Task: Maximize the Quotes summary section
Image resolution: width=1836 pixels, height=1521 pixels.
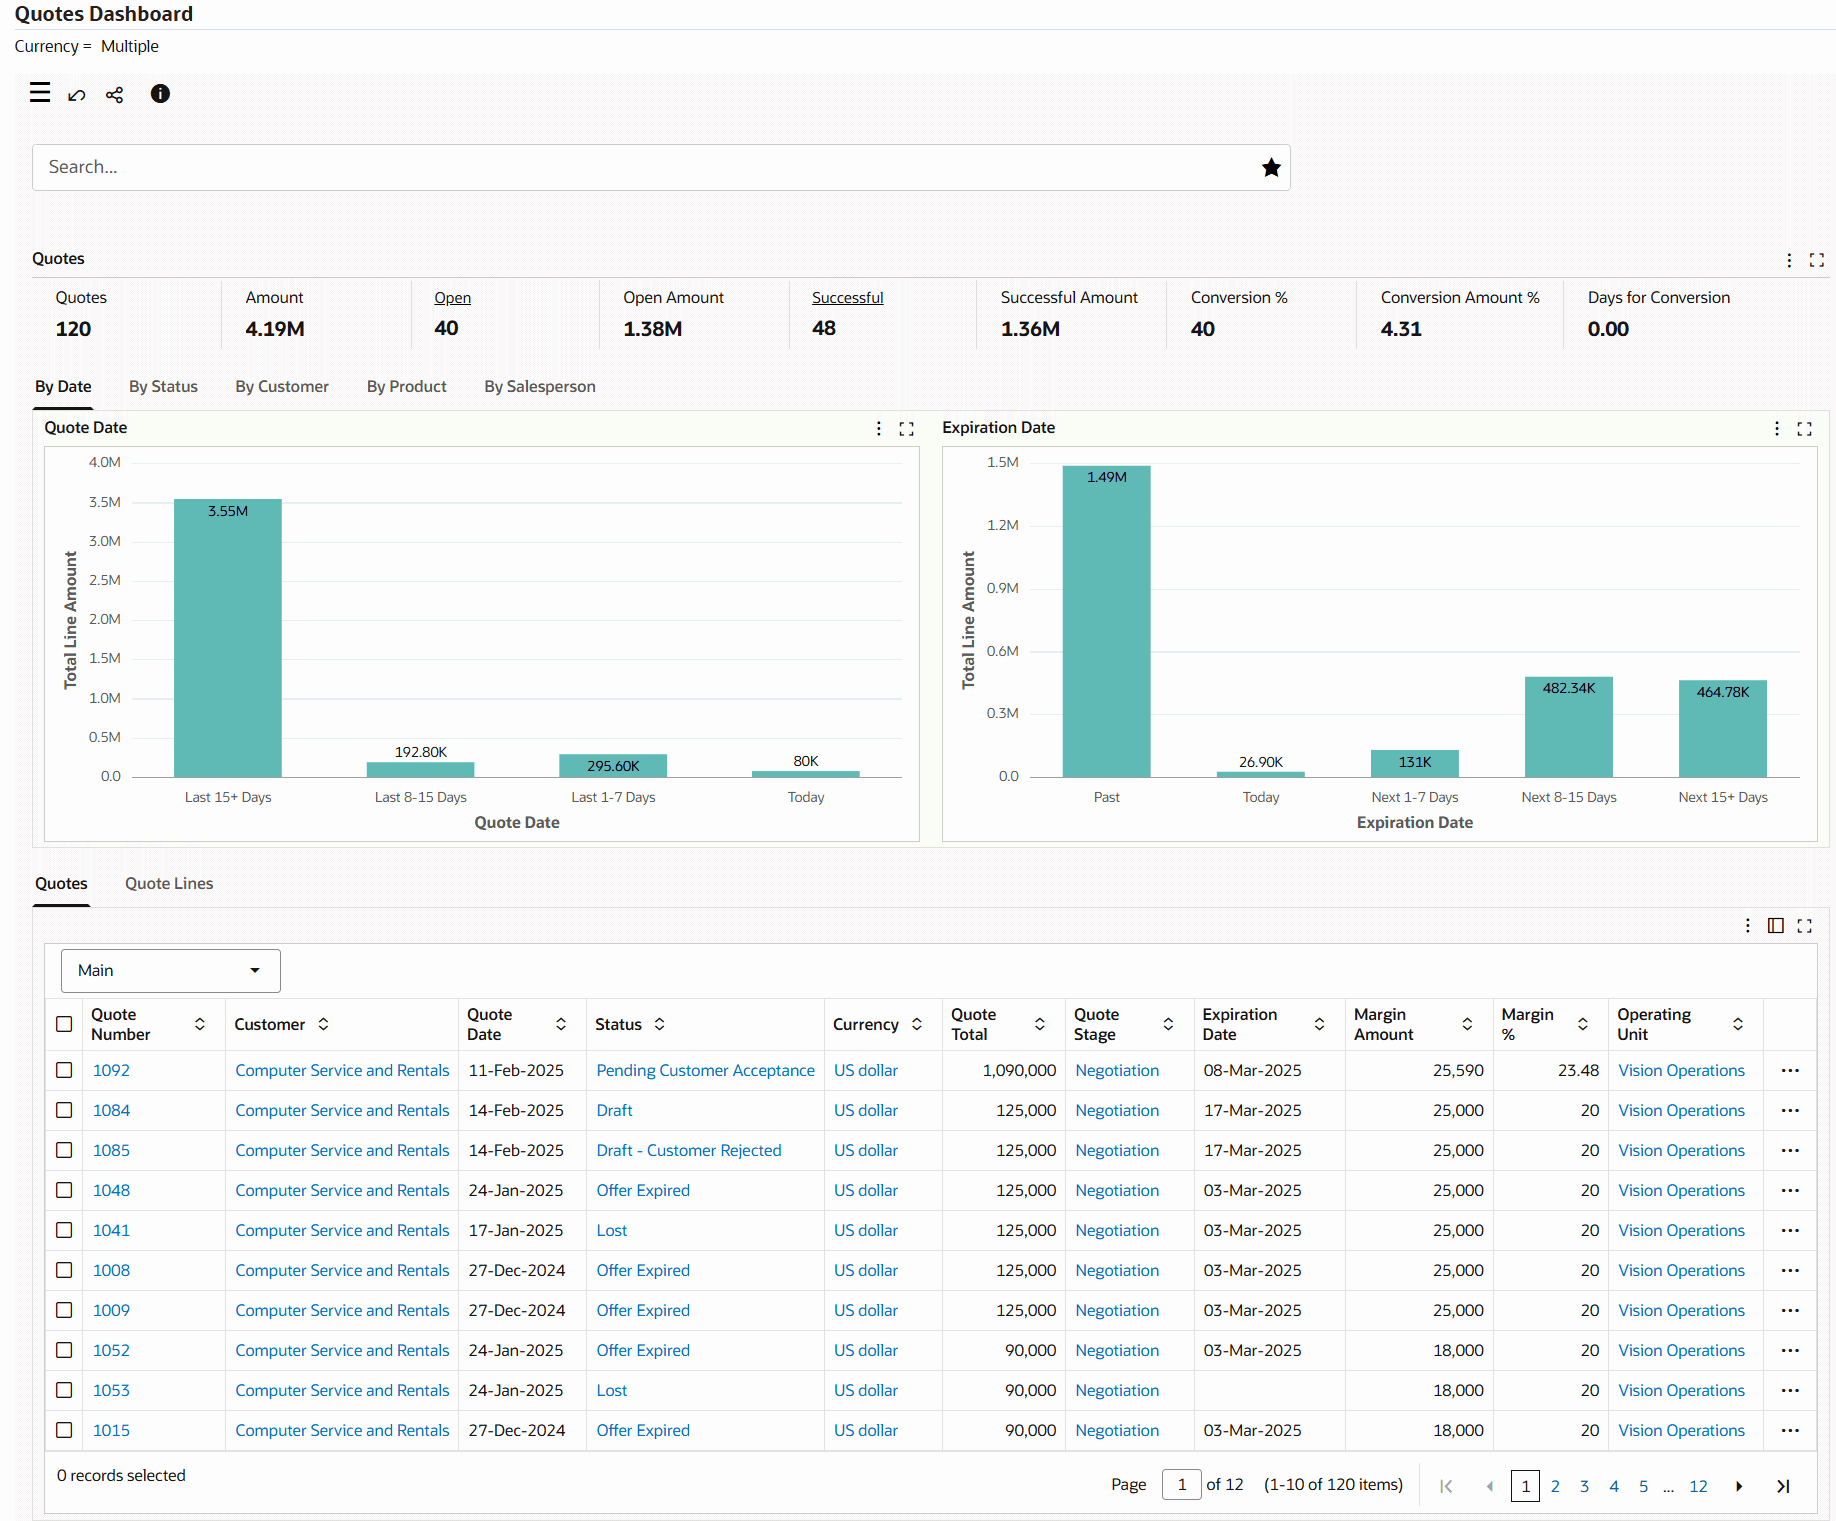Action: [x=1817, y=260]
